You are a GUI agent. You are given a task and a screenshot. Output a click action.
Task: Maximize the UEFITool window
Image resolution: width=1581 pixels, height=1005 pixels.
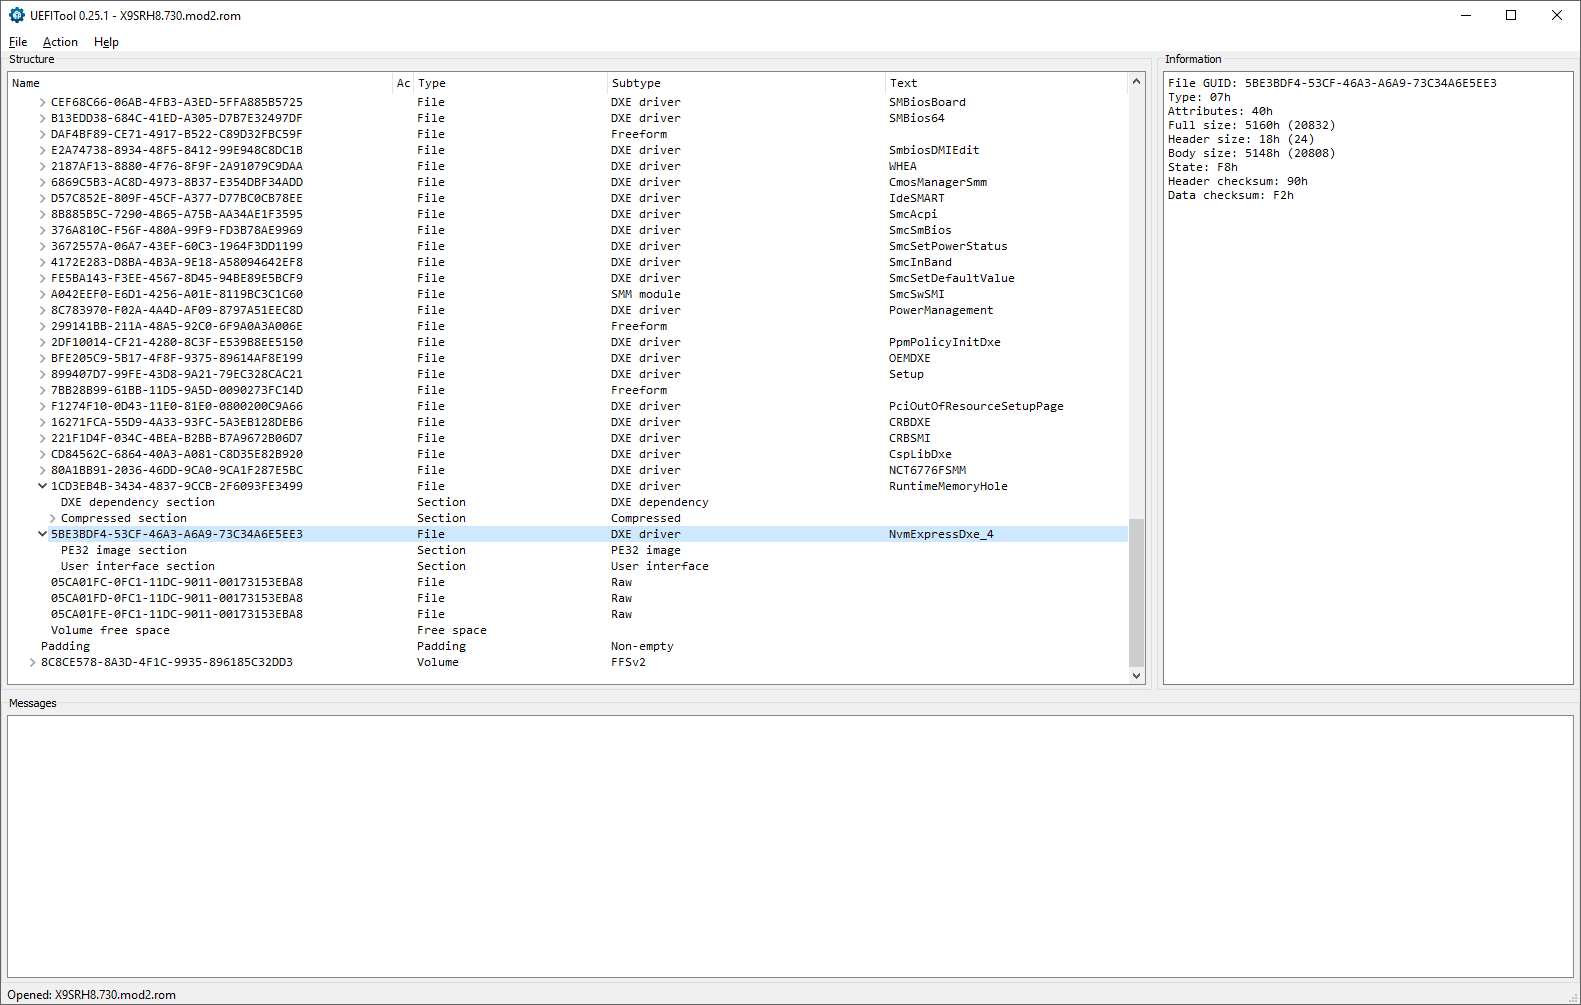coord(1511,15)
